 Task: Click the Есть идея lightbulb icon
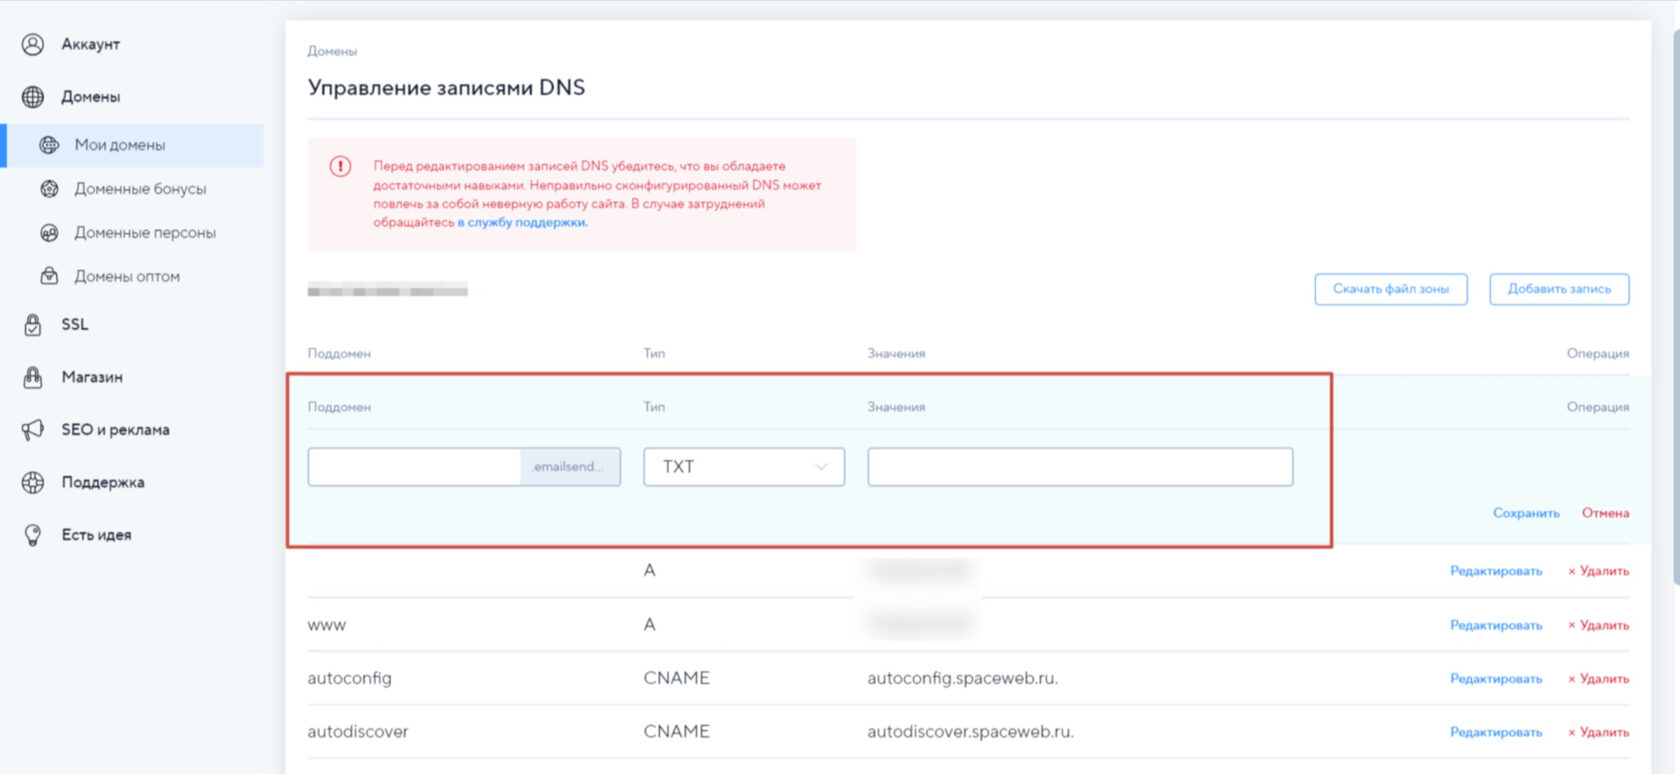click(x=33, y=535)
